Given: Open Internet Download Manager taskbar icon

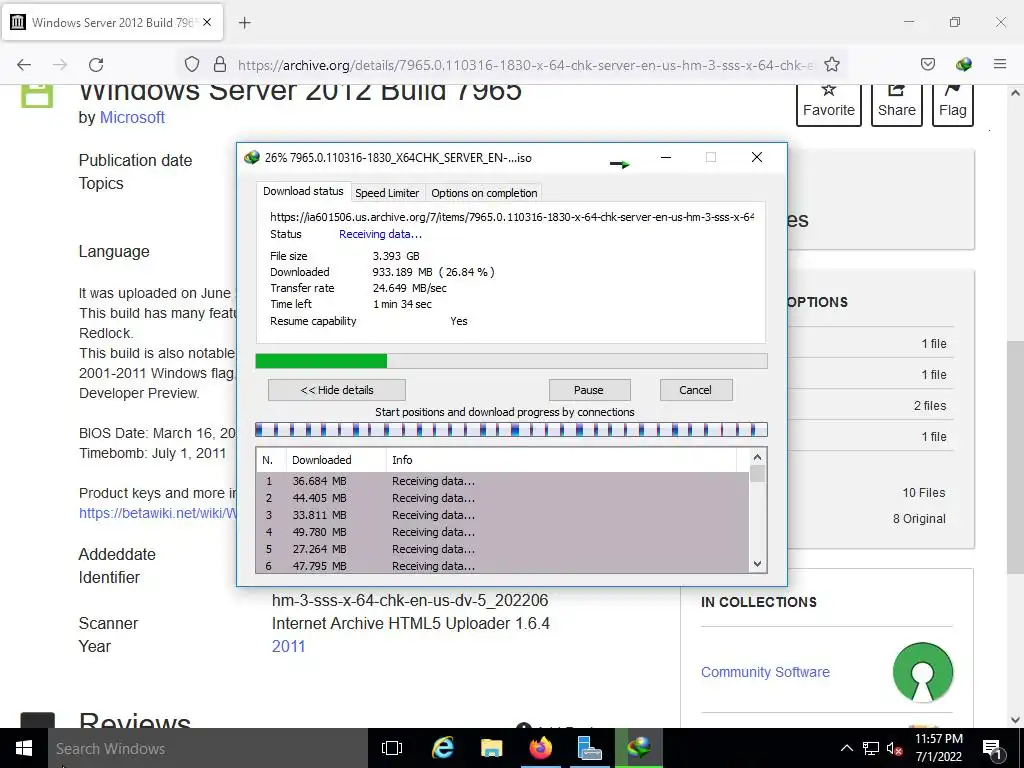Looking at the screenshot, I should click(639, 748).
